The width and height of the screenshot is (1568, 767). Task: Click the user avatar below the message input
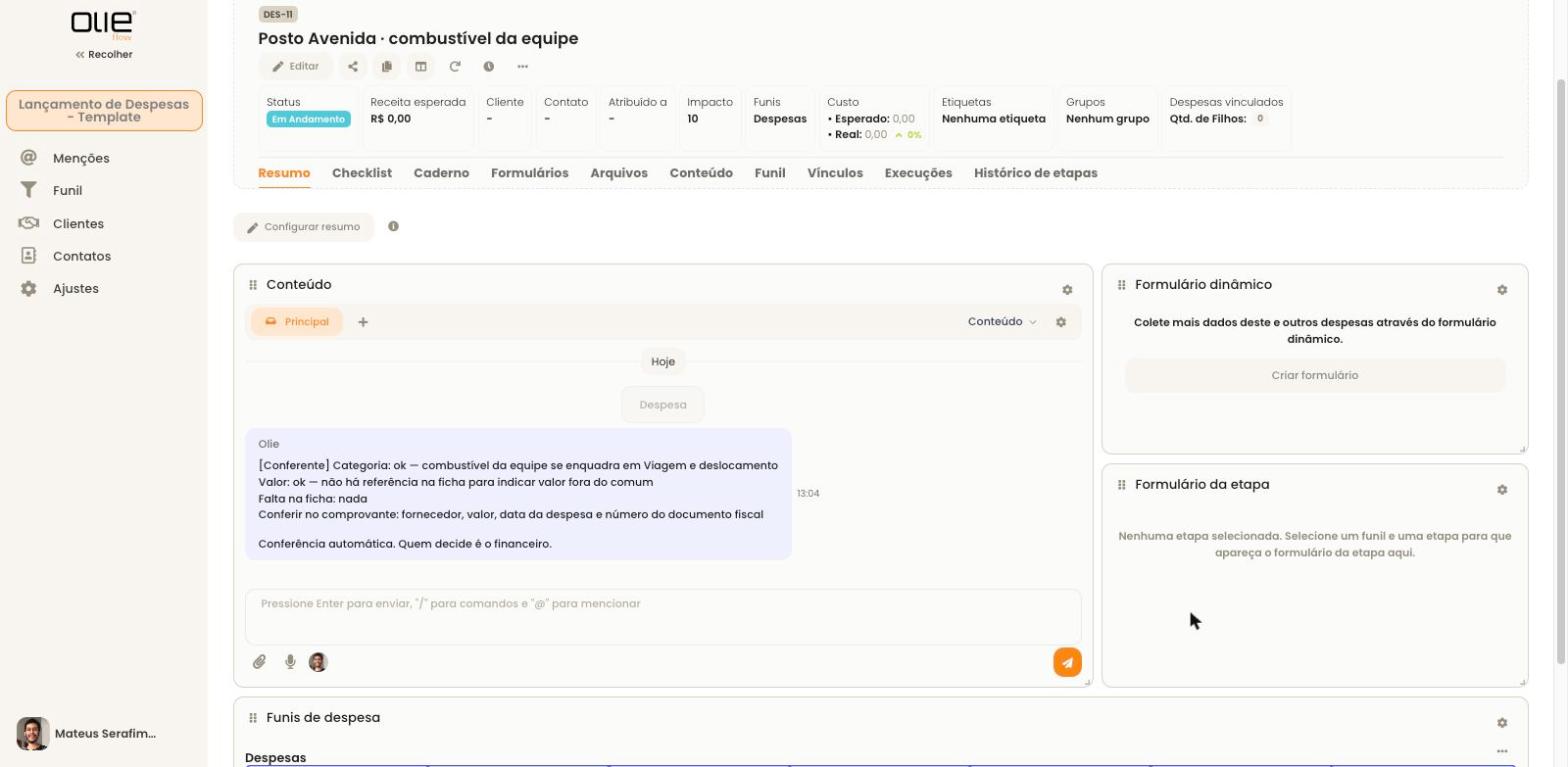[318, 662]
